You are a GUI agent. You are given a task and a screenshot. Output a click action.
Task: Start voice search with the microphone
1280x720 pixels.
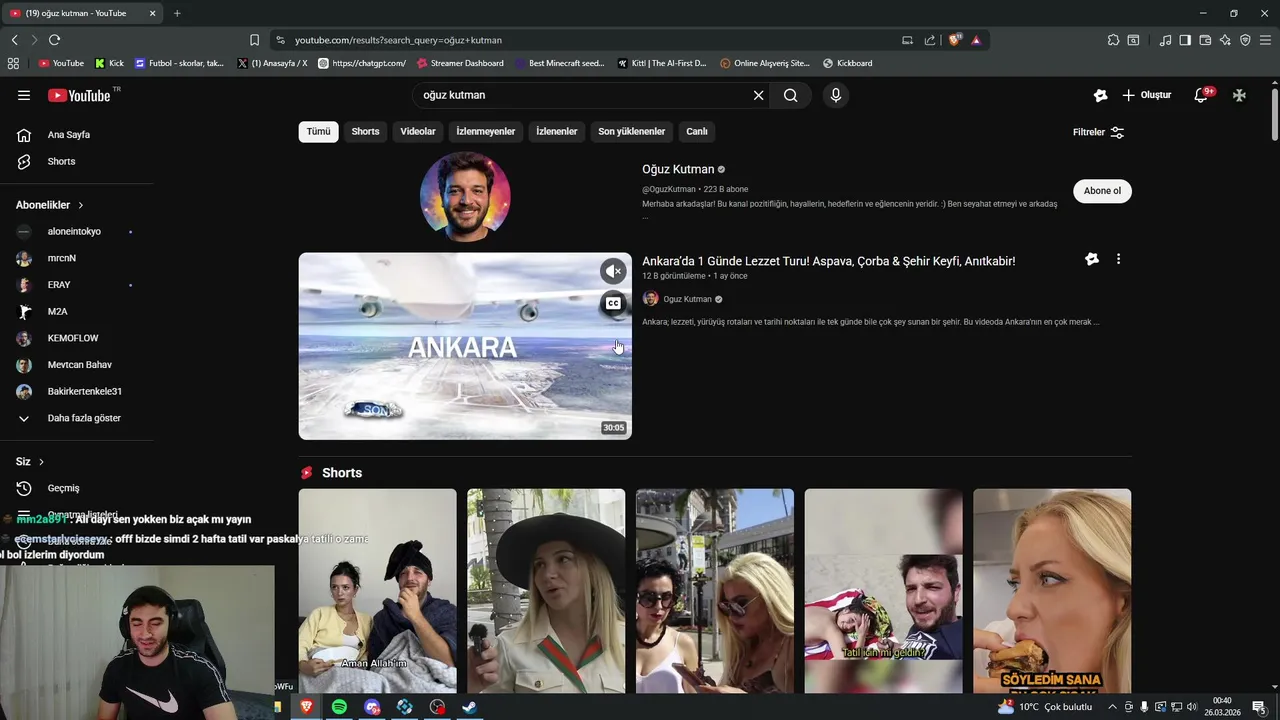836,95
